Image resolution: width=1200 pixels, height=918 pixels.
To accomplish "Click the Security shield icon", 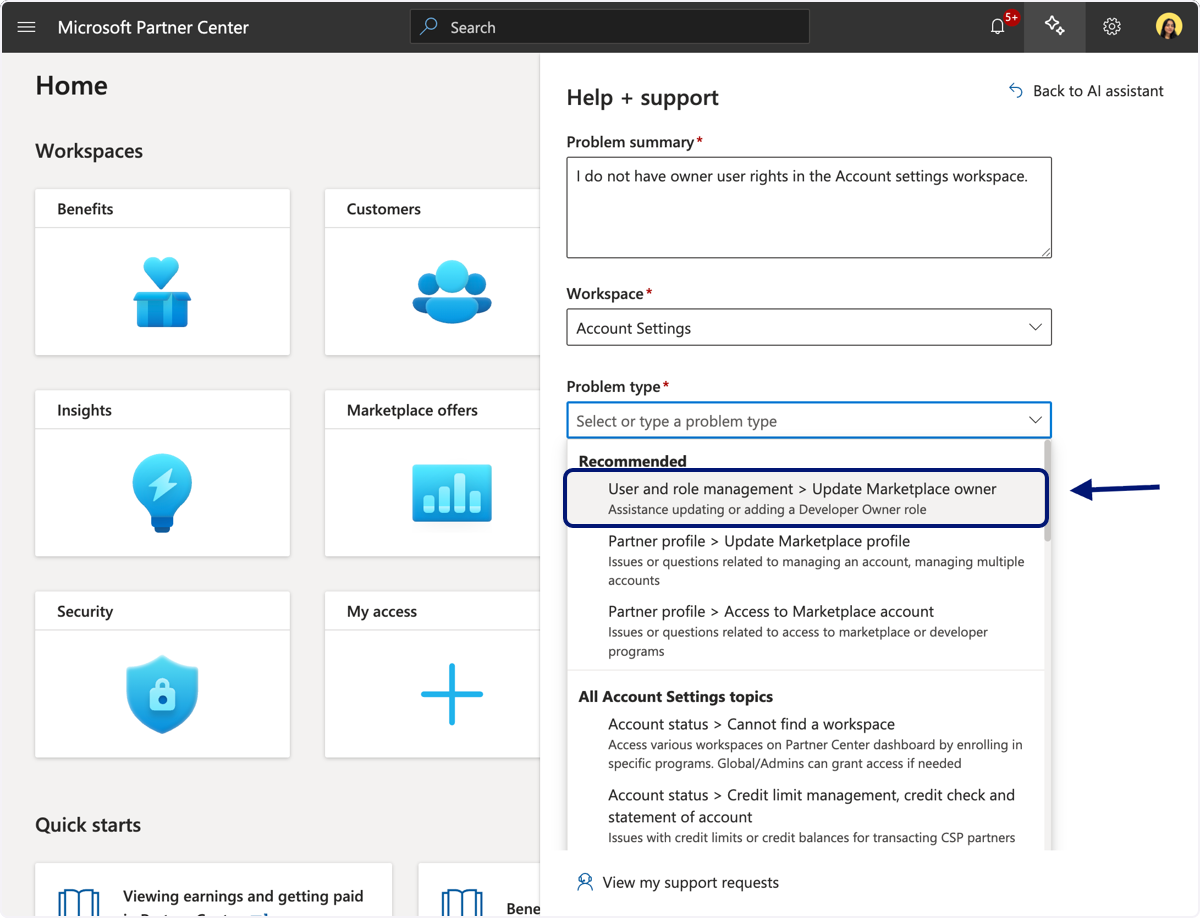I will pyautogui.click(x=162, y=694).
